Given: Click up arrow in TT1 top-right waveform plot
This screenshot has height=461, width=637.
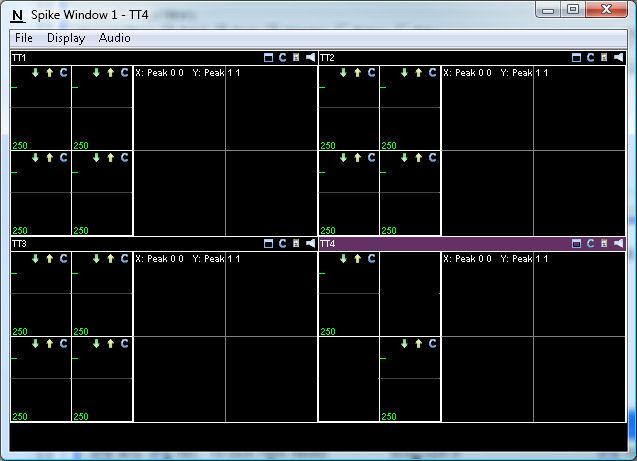Looking at the screenshot, I should coord(110,73).
